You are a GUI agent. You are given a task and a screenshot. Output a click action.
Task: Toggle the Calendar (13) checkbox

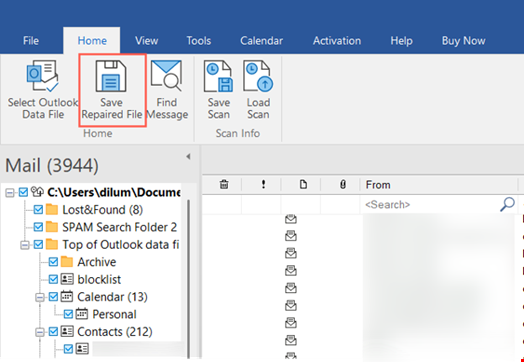(x=53, y=296)
